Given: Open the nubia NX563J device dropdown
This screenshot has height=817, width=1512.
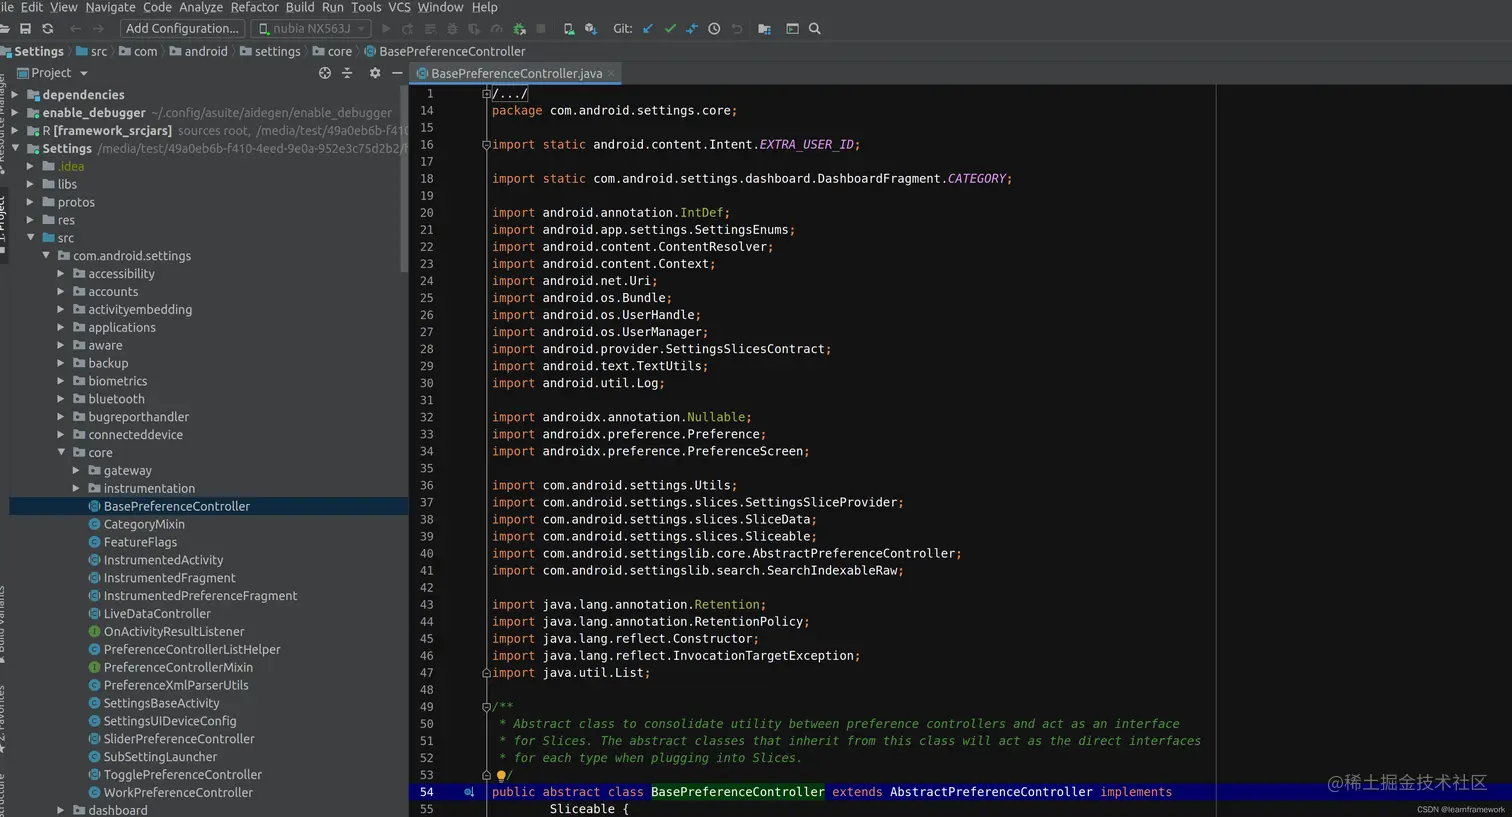Looking at the screenshot, I should [x=311, y=29].
